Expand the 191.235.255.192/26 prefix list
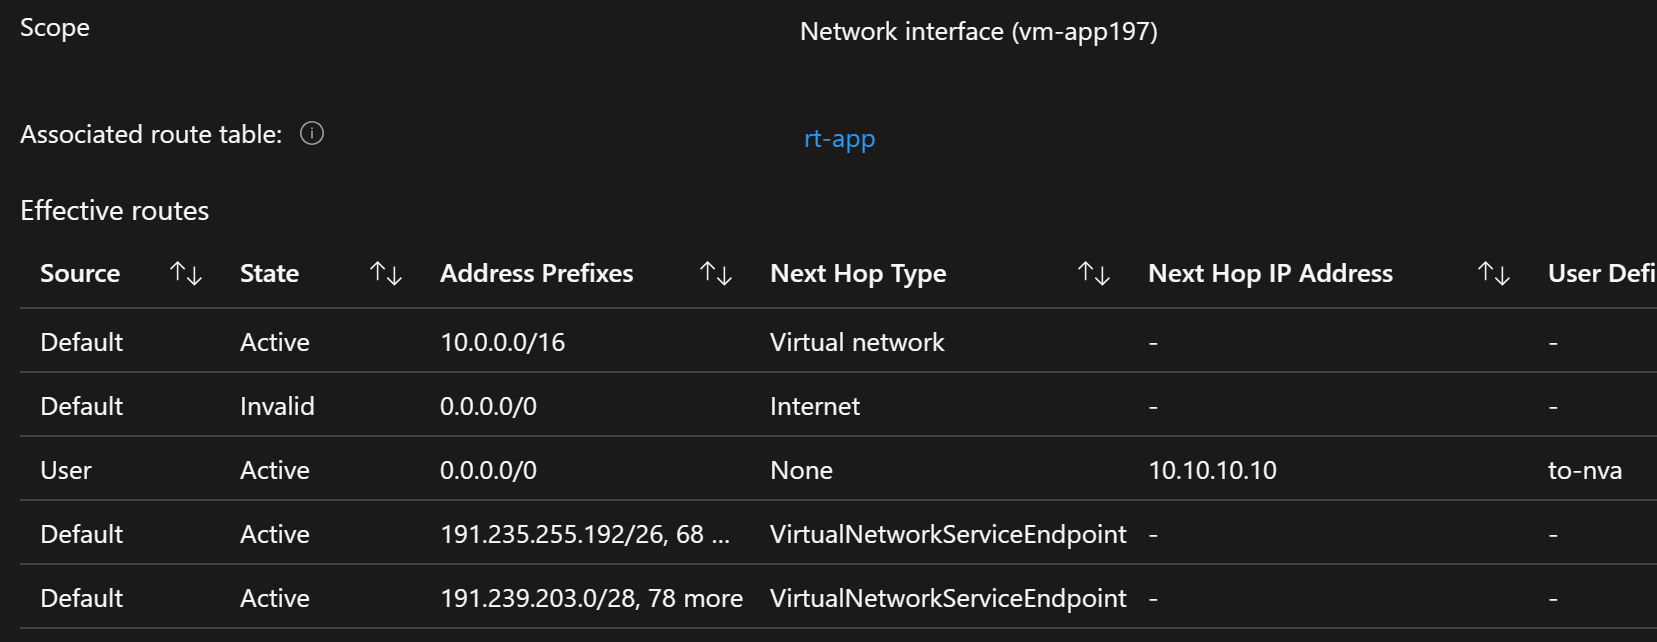Screen dimensions: 1657x642 [x=585, y=534]
